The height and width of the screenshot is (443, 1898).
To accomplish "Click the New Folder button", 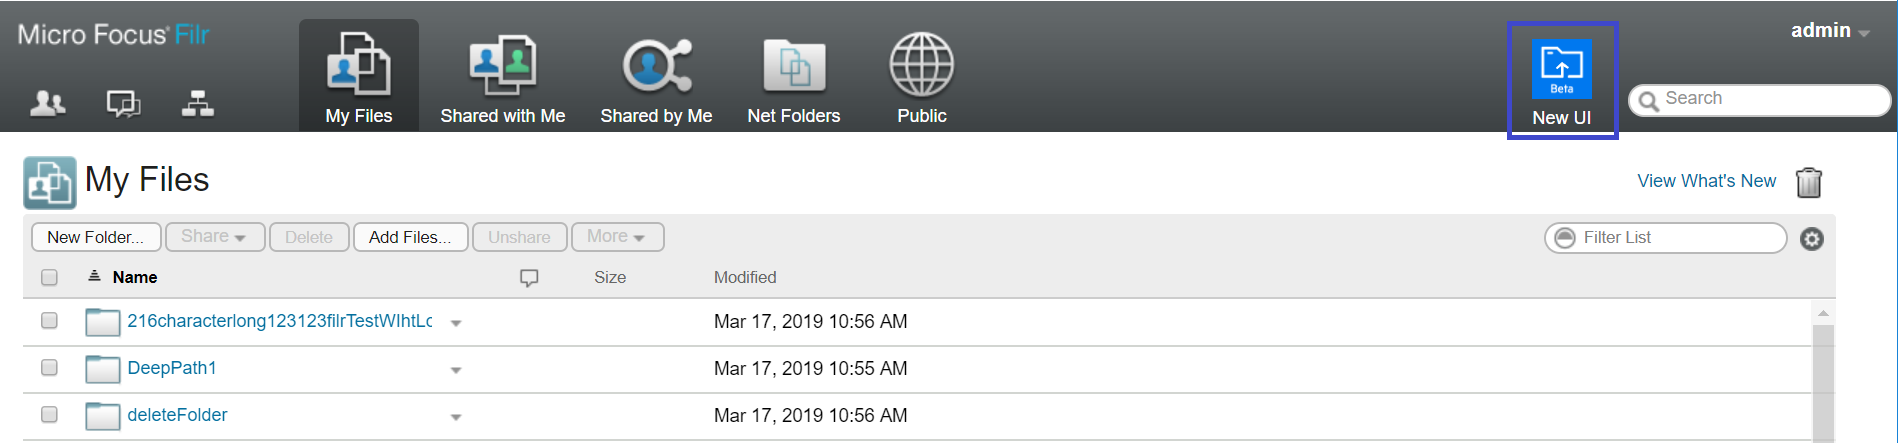I will tap(95, 237).
